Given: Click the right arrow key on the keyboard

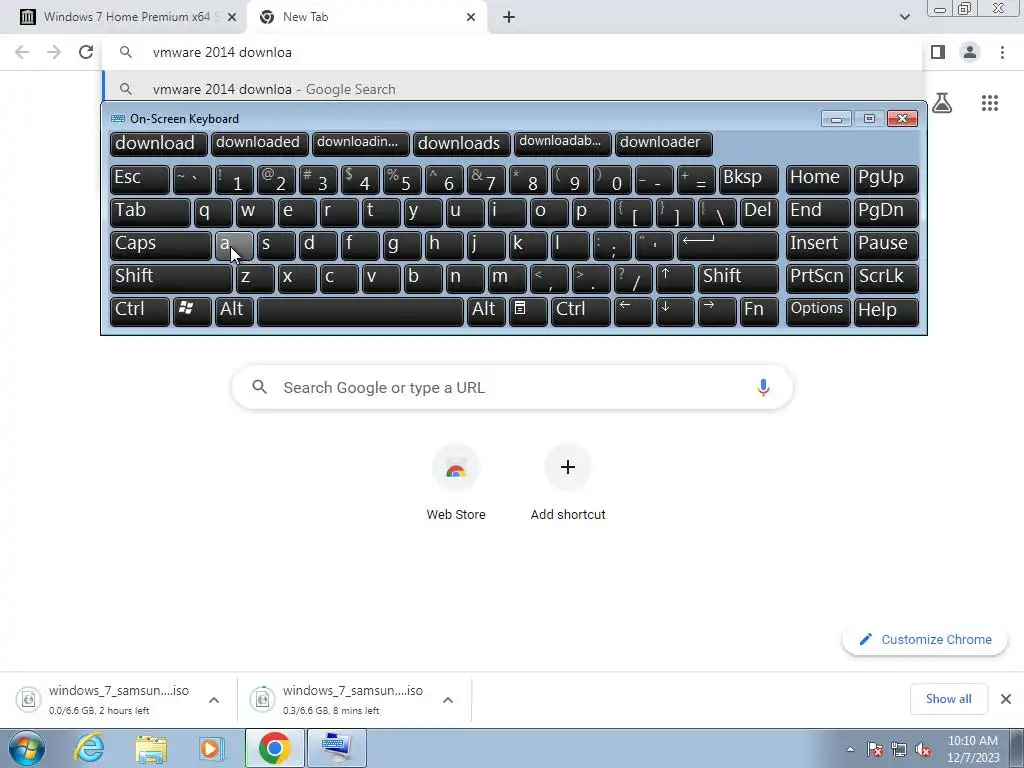Looking at the screenshot, I should point(717,311).
